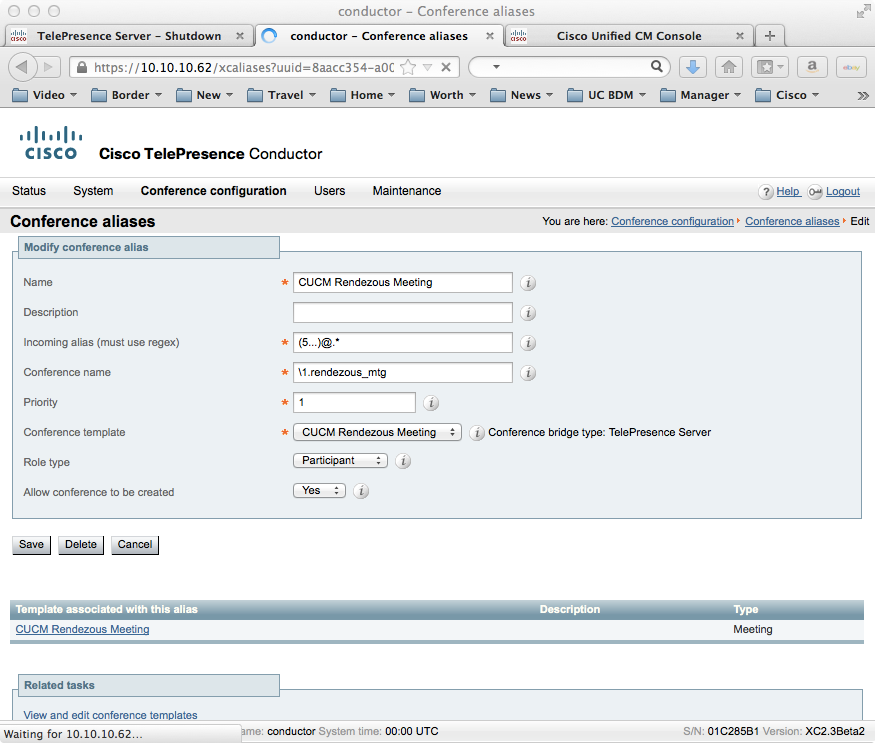Open info icon next to Priority field

click(x=431, y=403)
